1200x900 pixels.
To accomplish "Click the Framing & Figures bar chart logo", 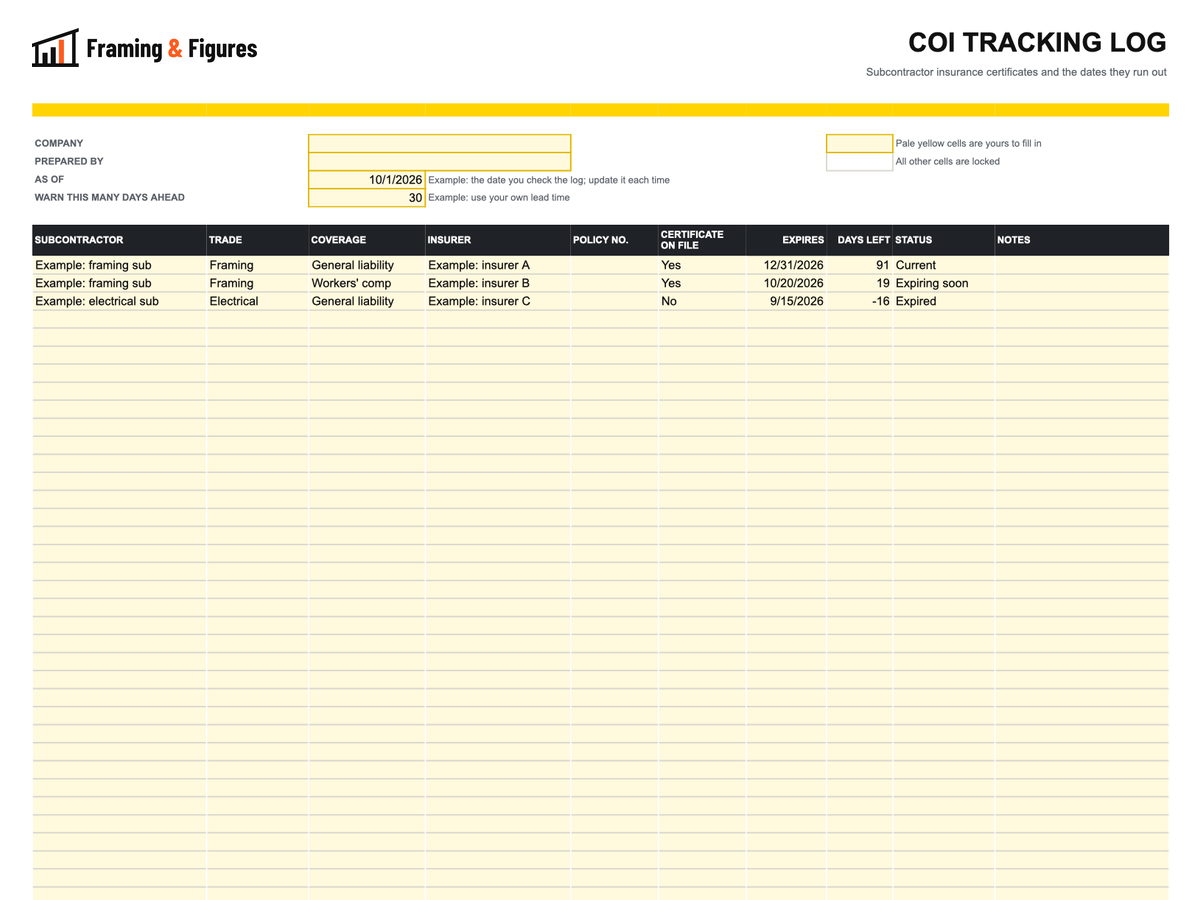I will (x=55, y=48).
